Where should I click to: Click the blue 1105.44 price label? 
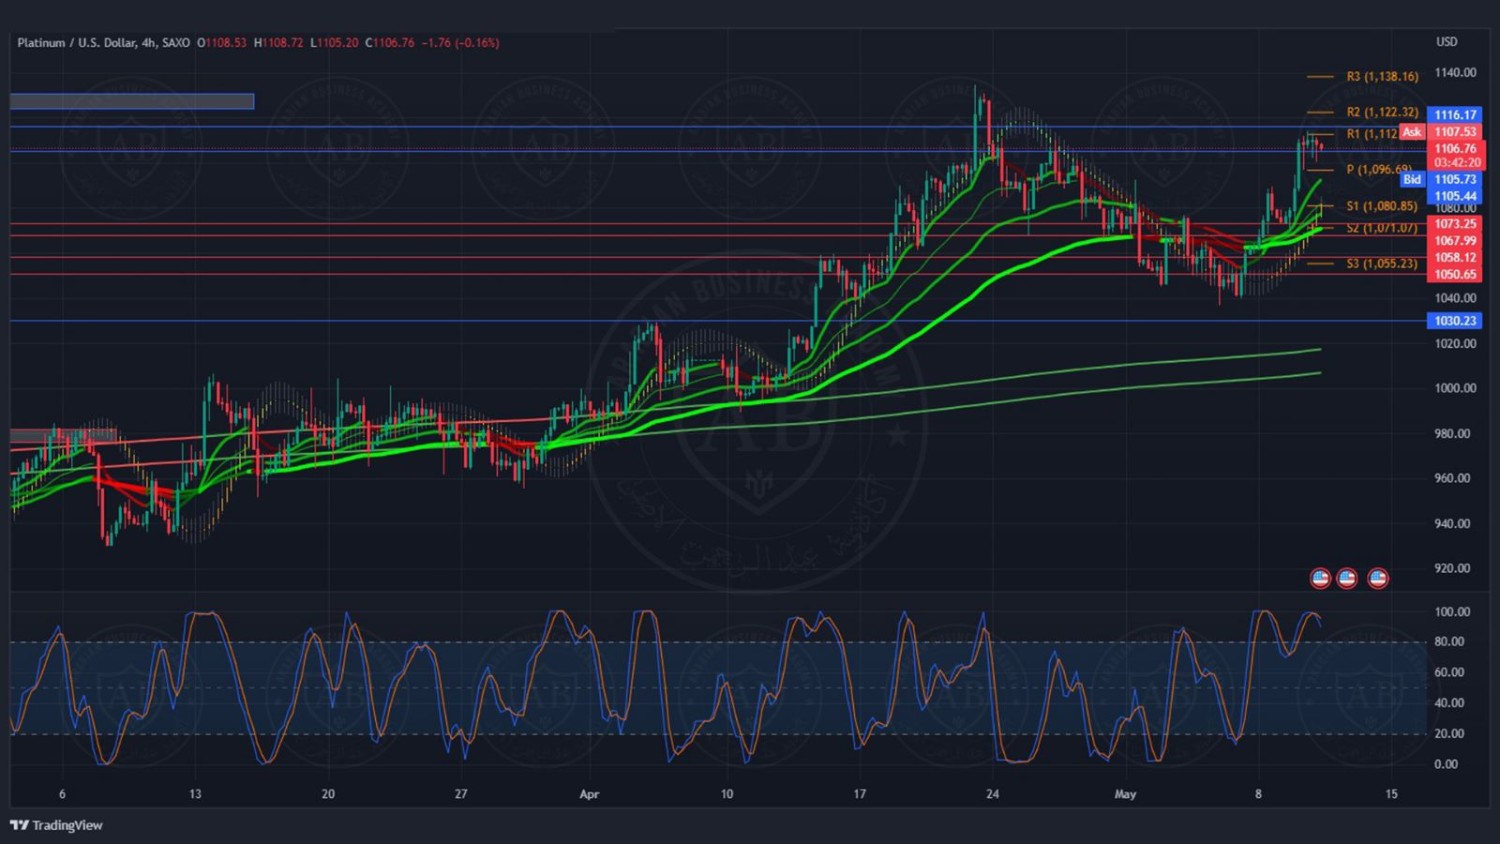pos(1455,197)
